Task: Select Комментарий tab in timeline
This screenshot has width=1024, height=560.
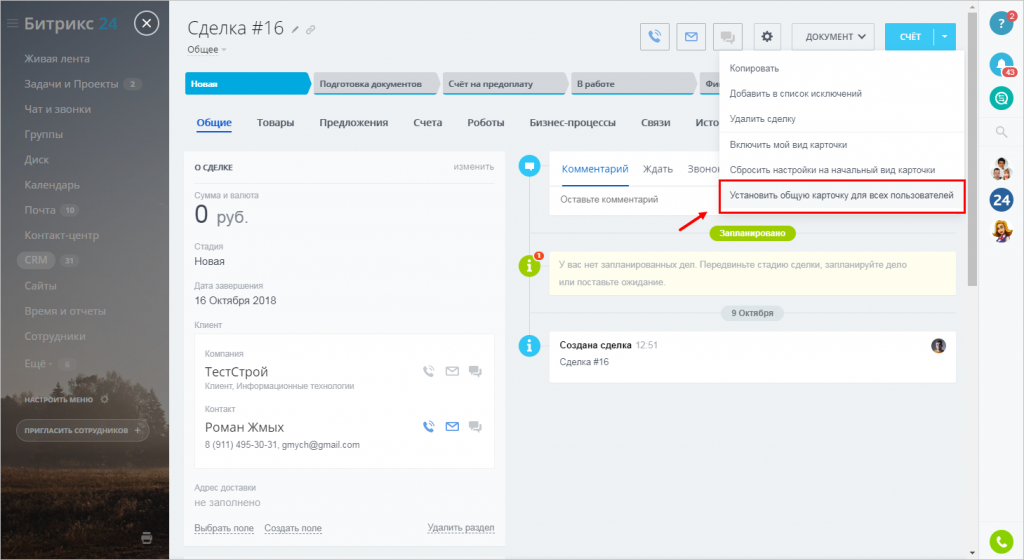Action: click(595, 169)
